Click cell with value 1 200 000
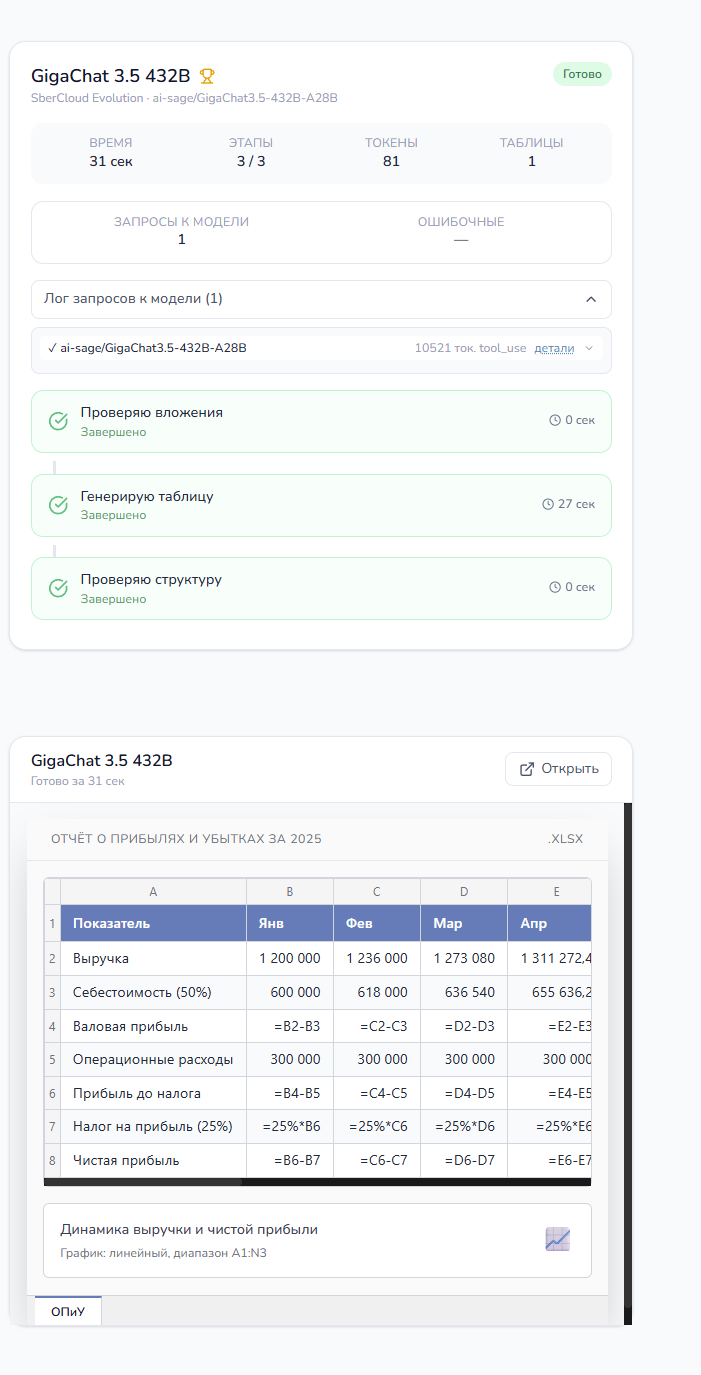 point(290,958)
